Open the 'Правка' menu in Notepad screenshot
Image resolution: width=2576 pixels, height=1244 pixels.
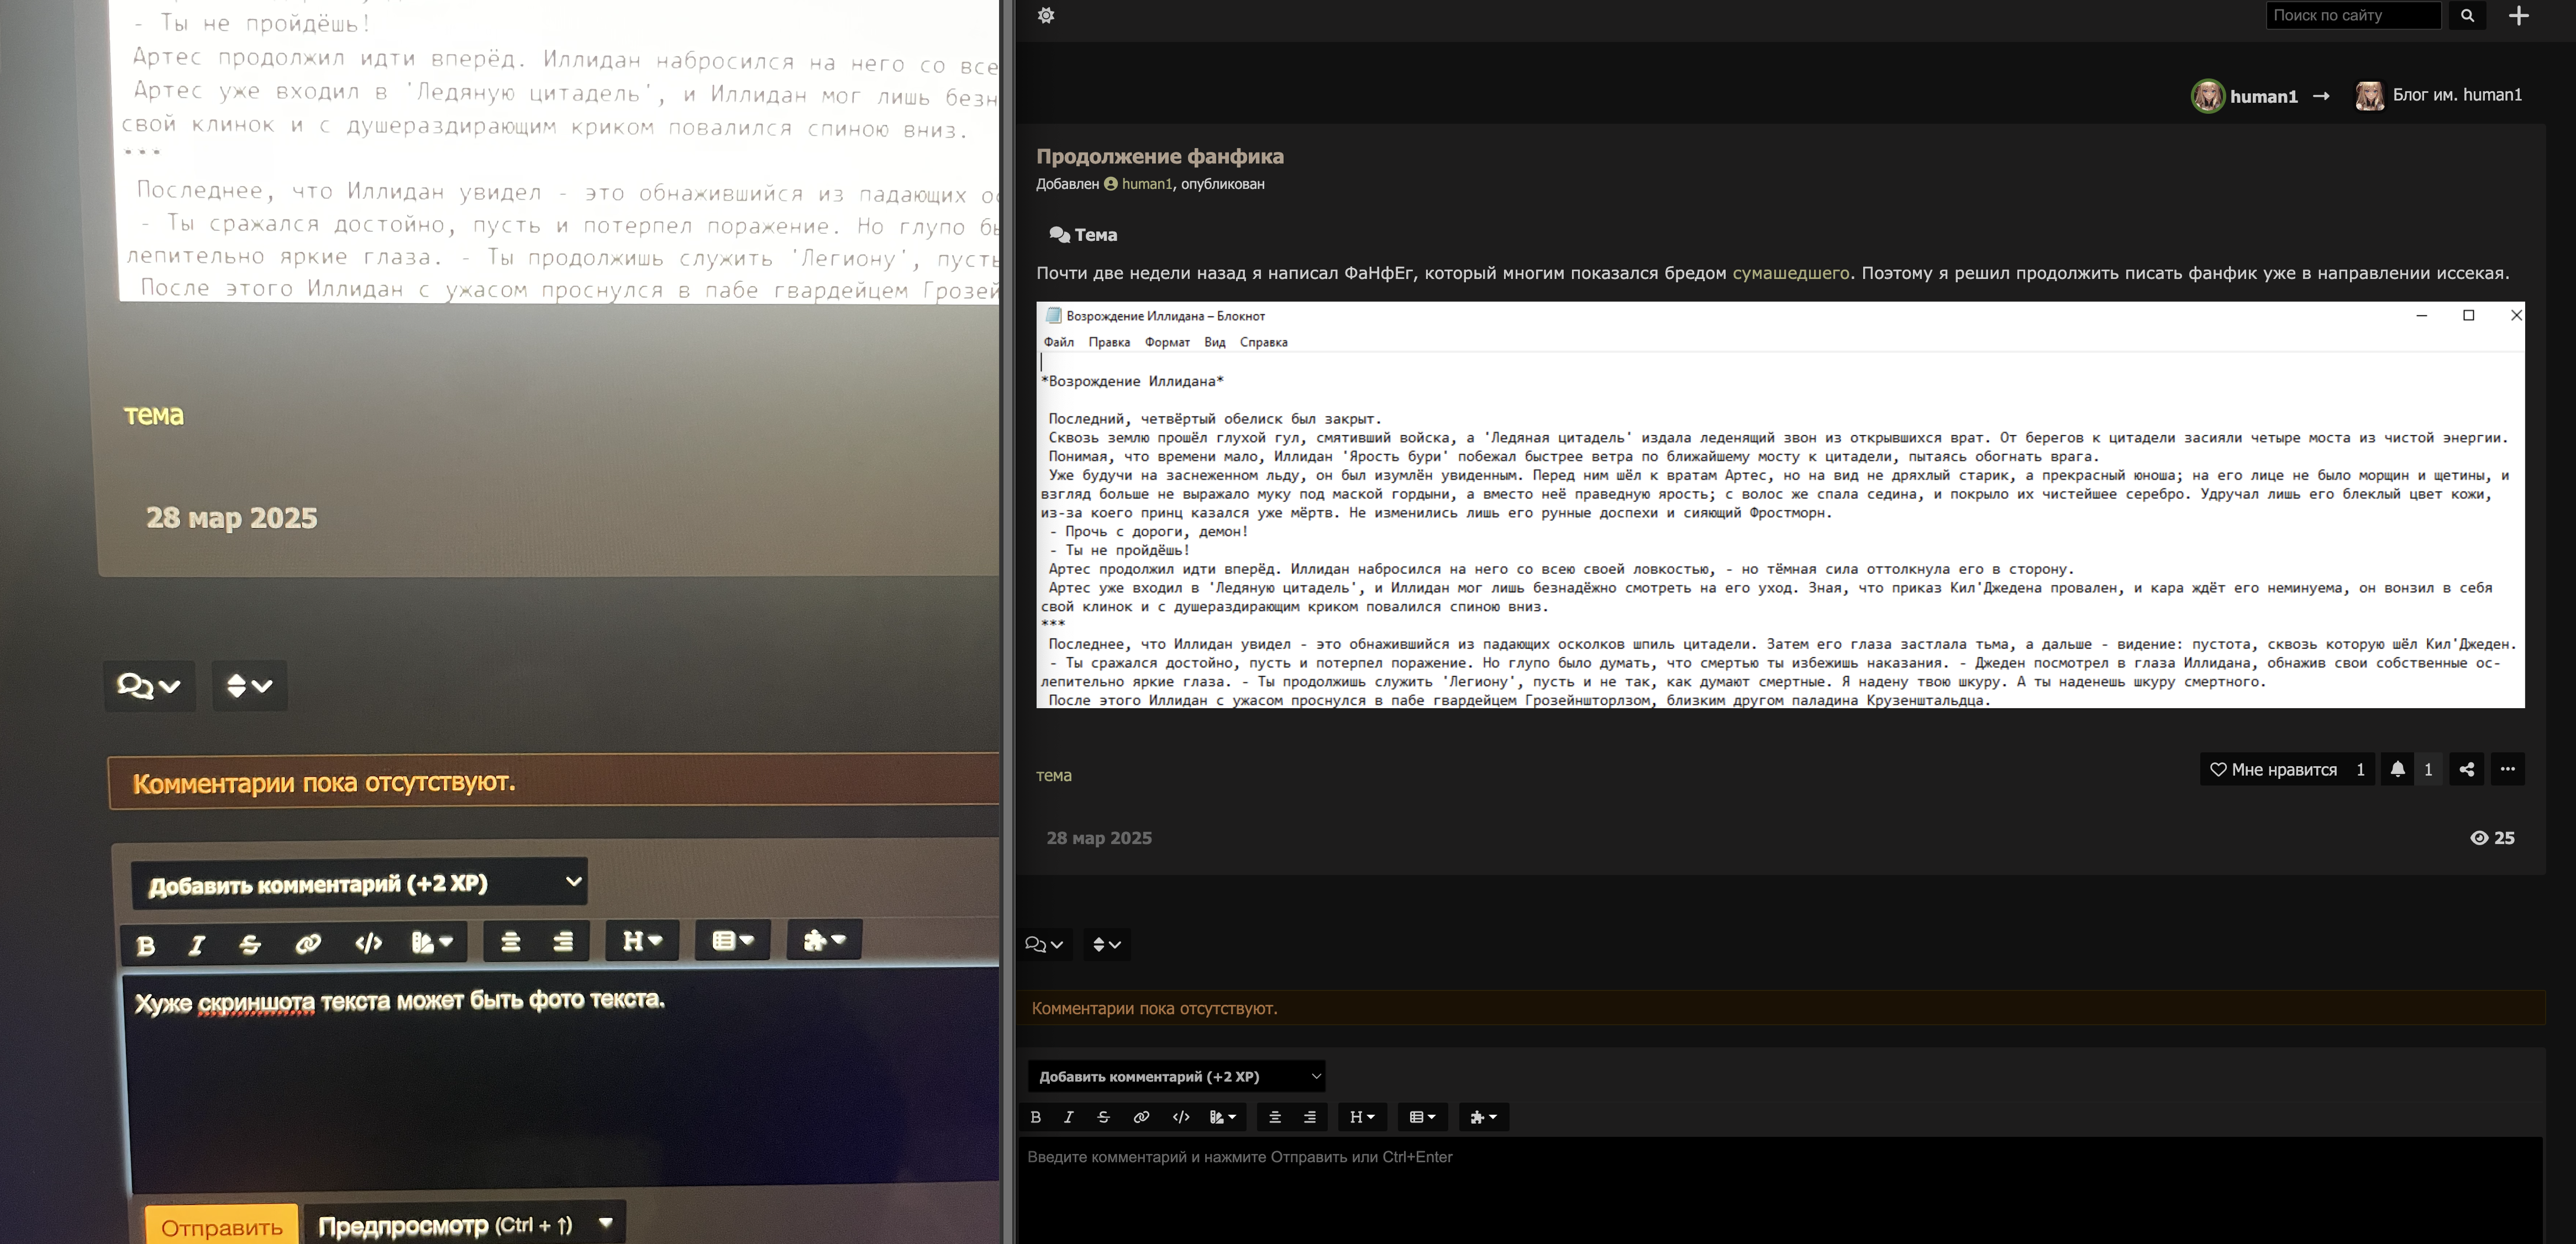point(1109,342)
